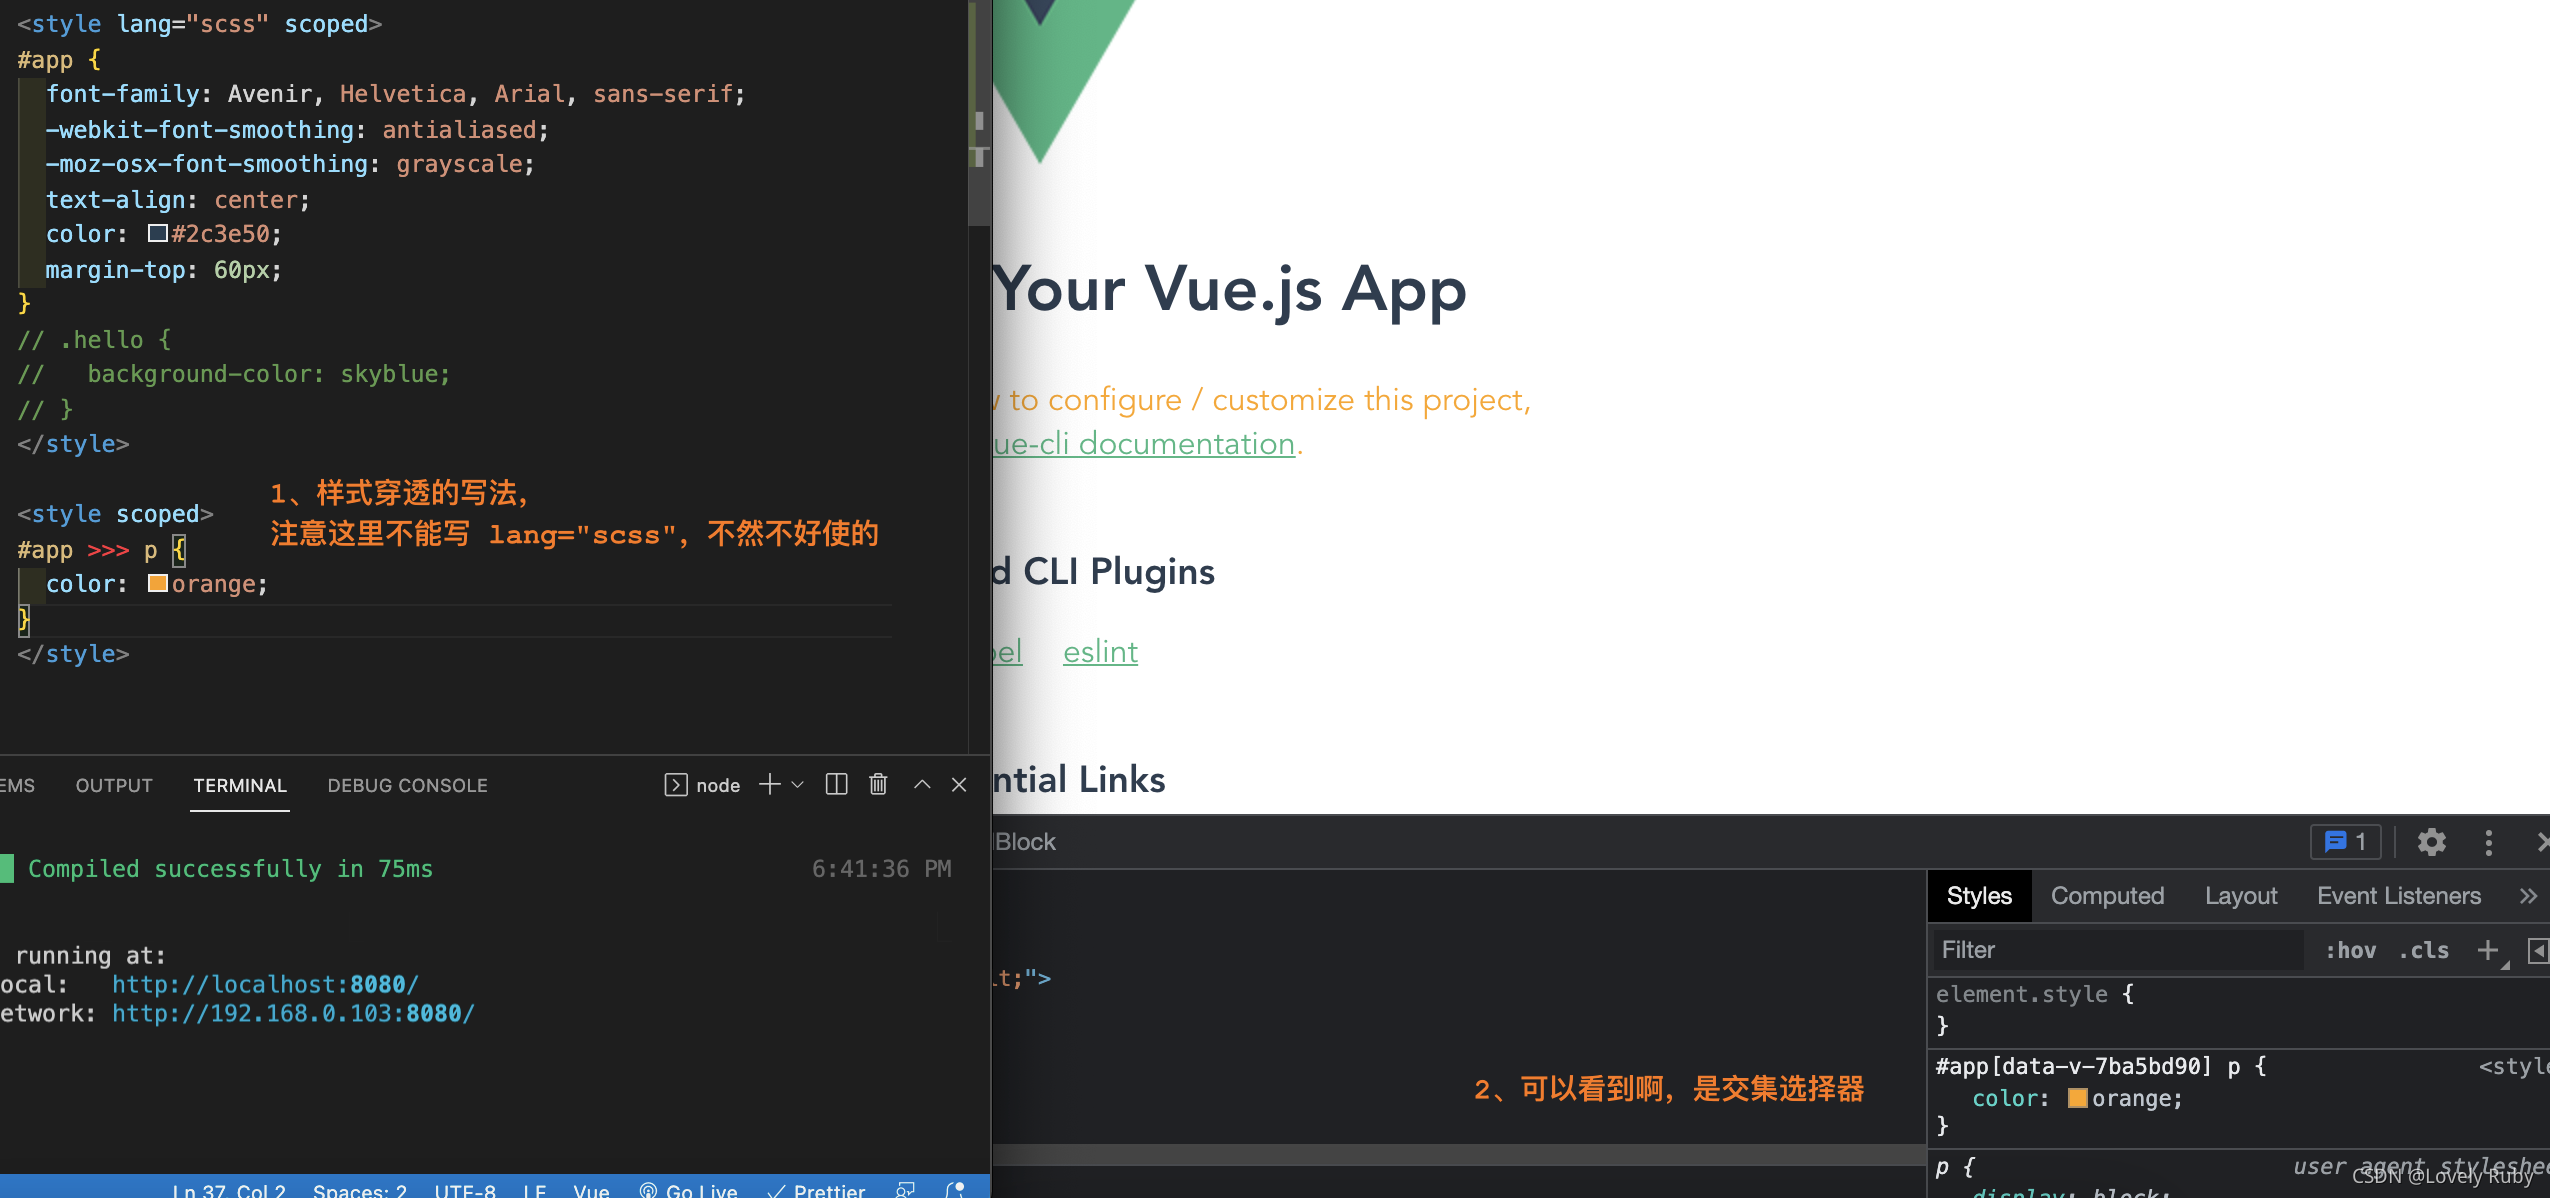Open the DEBUG CONSOLE tab
2550x1198 pixels.
(407, 786)
